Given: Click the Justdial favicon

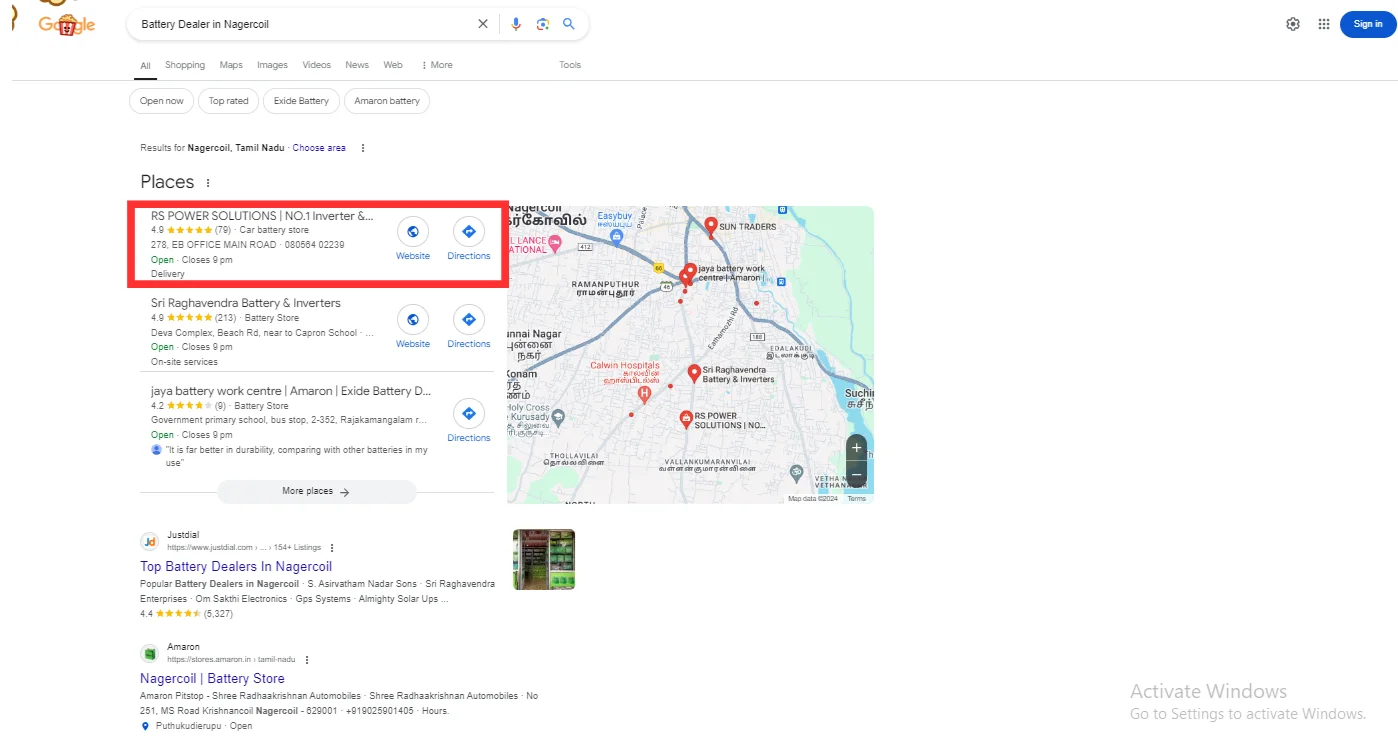Looking at the screenshot, I should point(150,542).
